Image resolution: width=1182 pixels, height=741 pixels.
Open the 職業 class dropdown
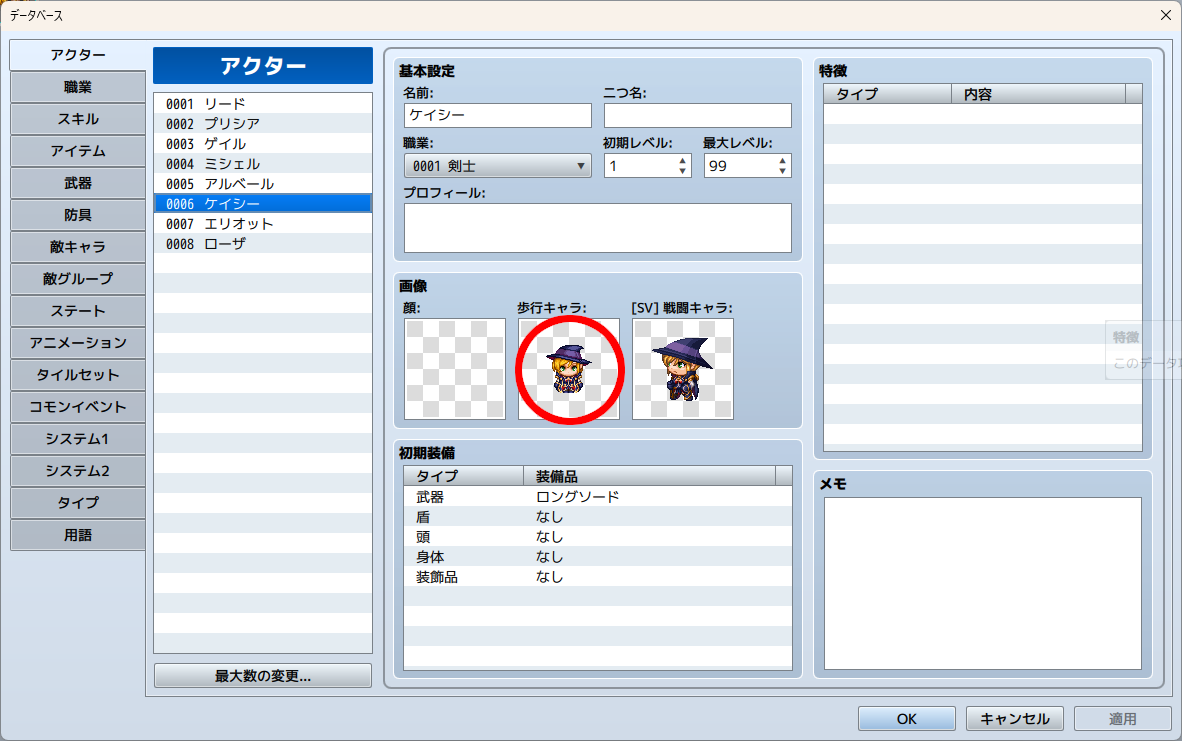[497, 166]
